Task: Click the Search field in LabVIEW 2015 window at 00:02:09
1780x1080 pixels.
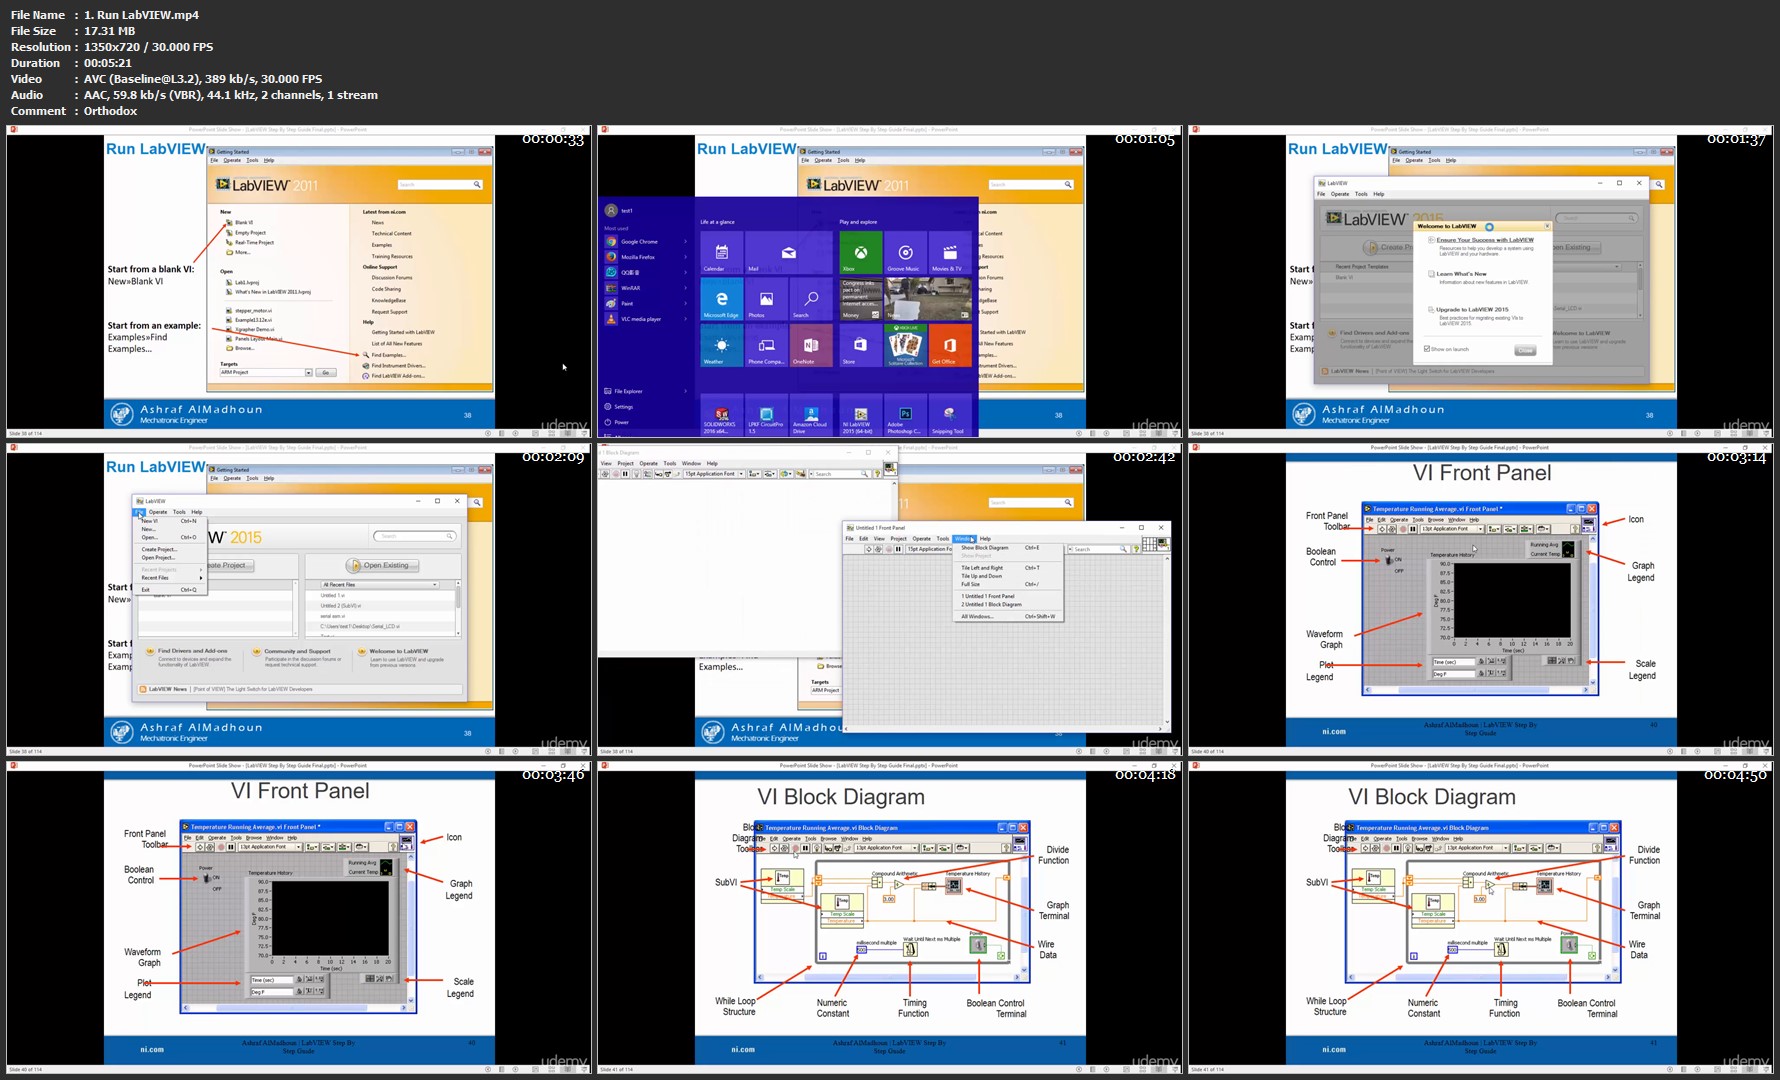Action: pos(415,536)
